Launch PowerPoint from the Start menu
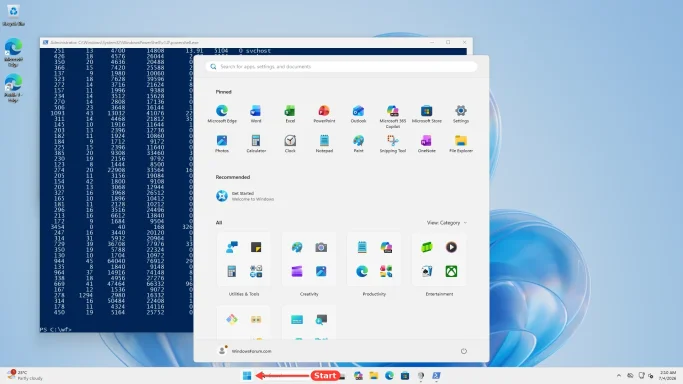 [324, 114]
